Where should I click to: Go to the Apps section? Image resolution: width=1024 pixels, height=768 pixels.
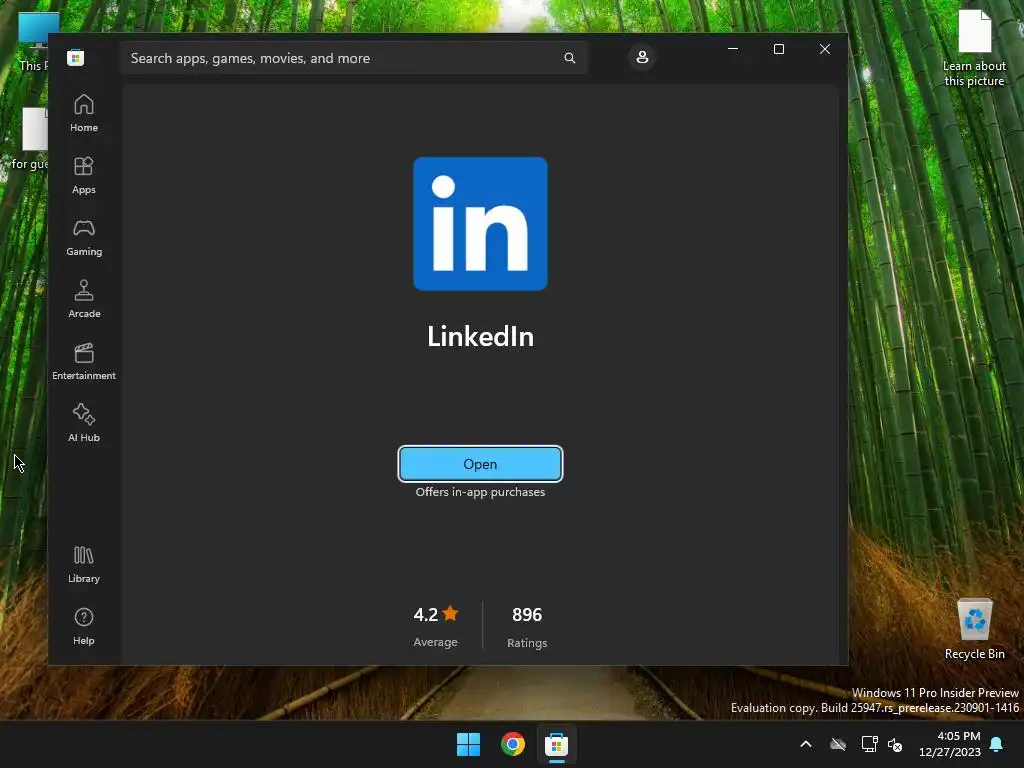point(84,176)
